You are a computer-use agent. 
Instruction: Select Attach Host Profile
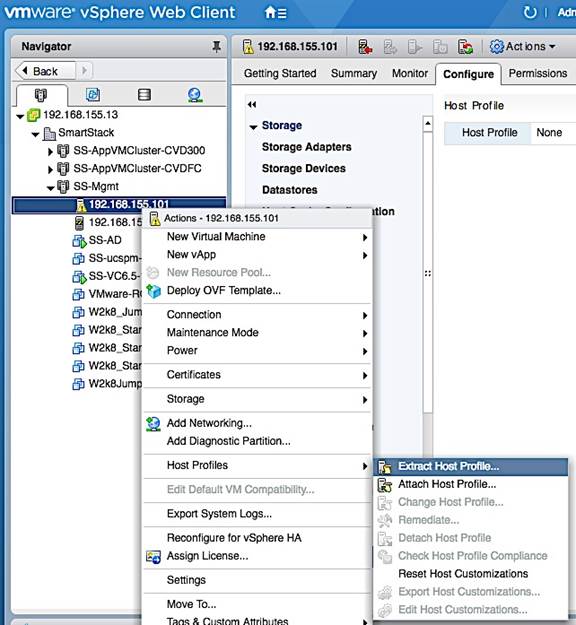471,484
